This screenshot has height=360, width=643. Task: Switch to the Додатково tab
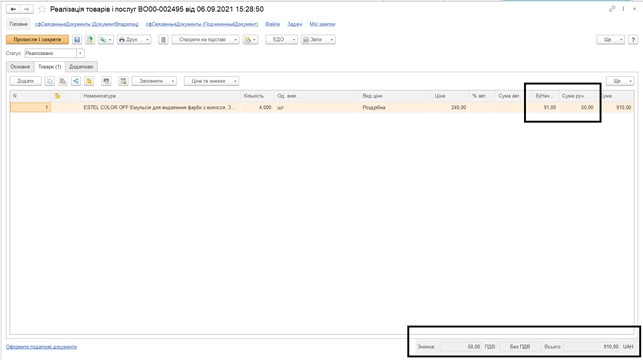tap(81, 66)
